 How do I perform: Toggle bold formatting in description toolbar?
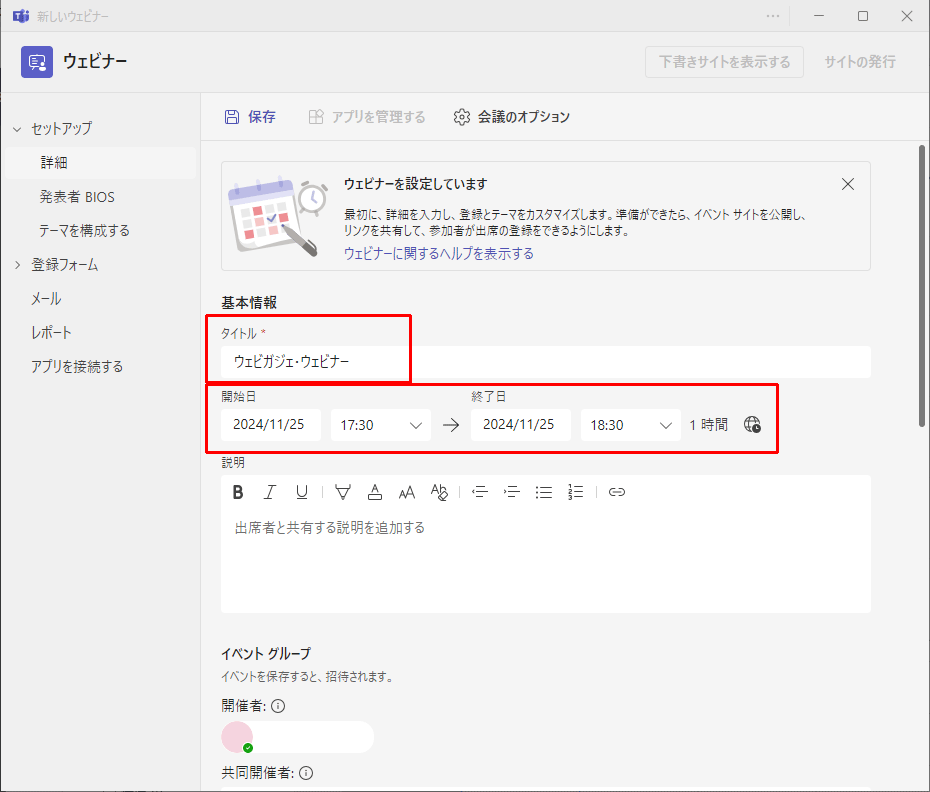coord(238,492)
